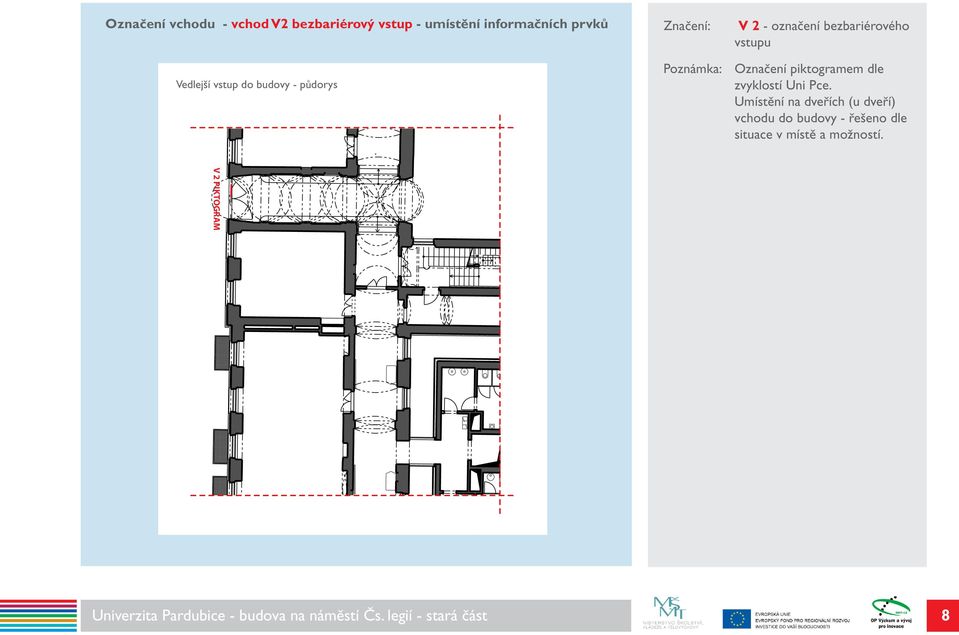Screen dimensions: 959x635
Task: Click the 'Značení:' label
Action: tap(687, 26)
